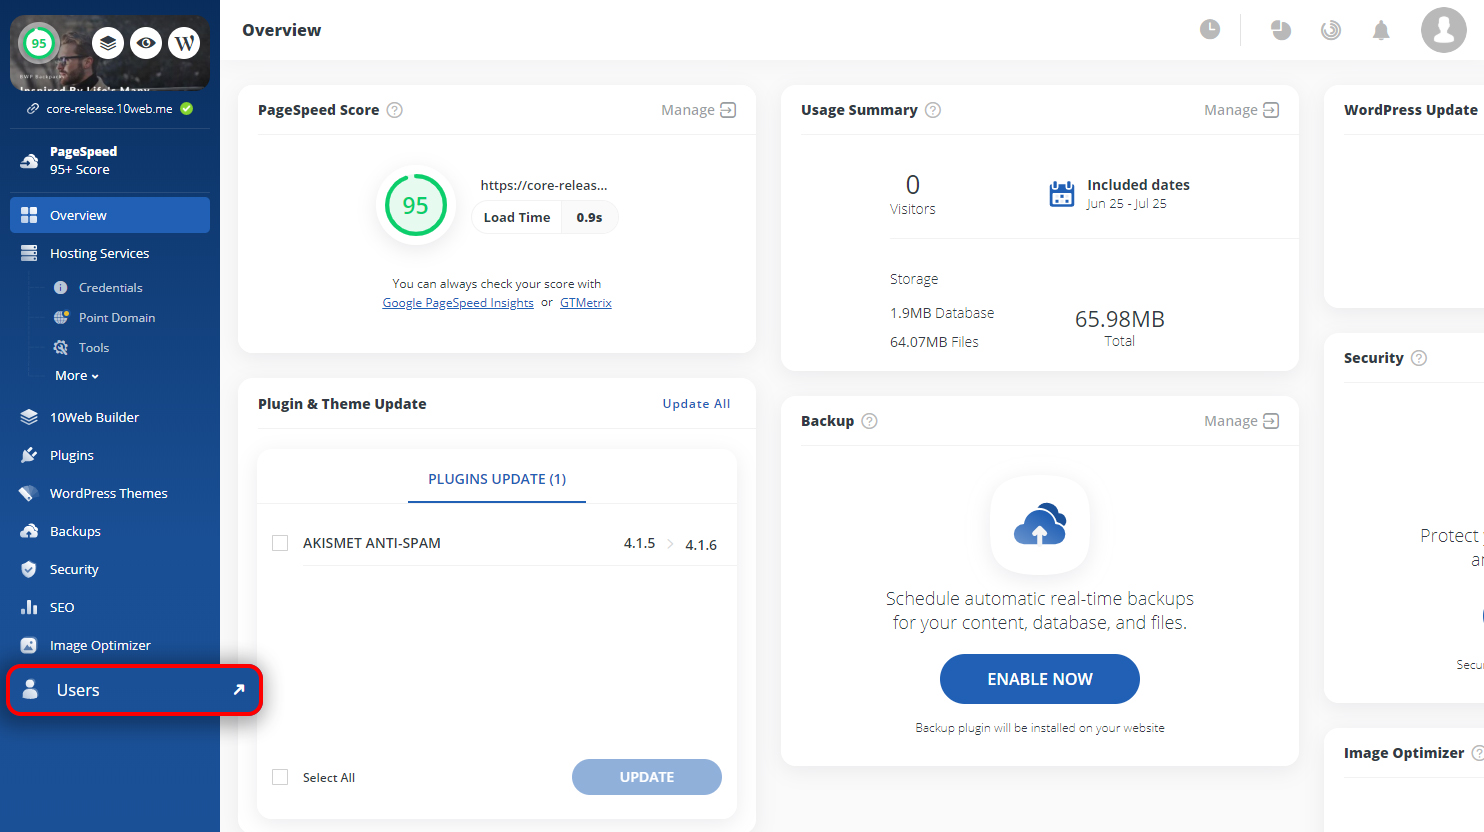Click the https://core-releas... URL text

(544, 185)
